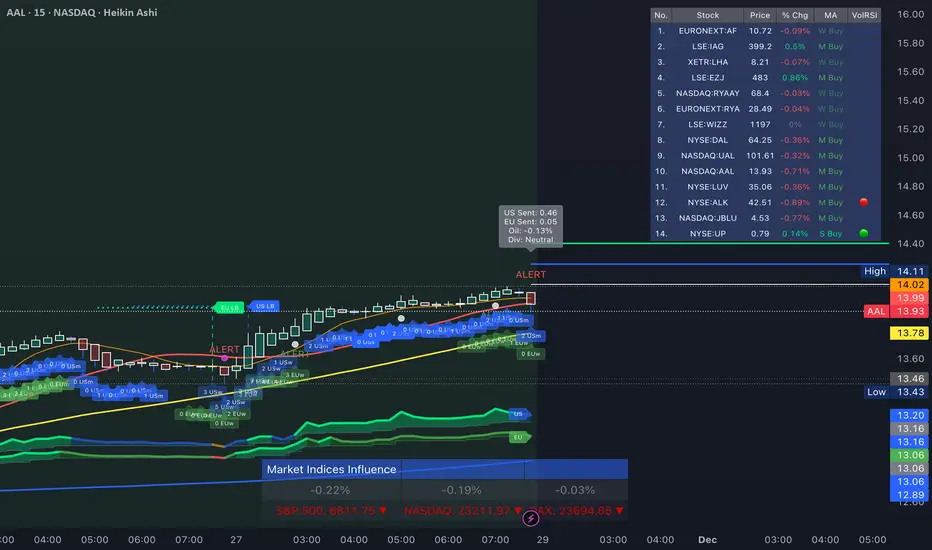Click the 13.99 price label

(x=909, y=298)
